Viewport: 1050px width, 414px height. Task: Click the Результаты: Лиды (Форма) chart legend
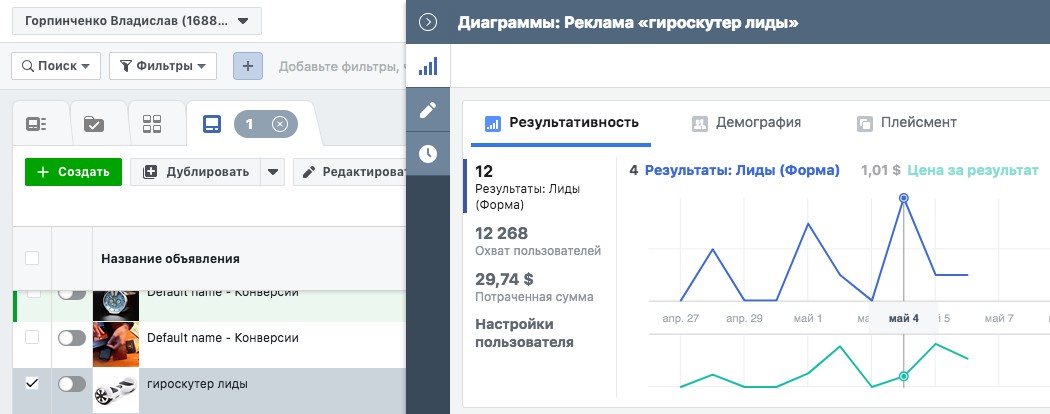[741, 171]
